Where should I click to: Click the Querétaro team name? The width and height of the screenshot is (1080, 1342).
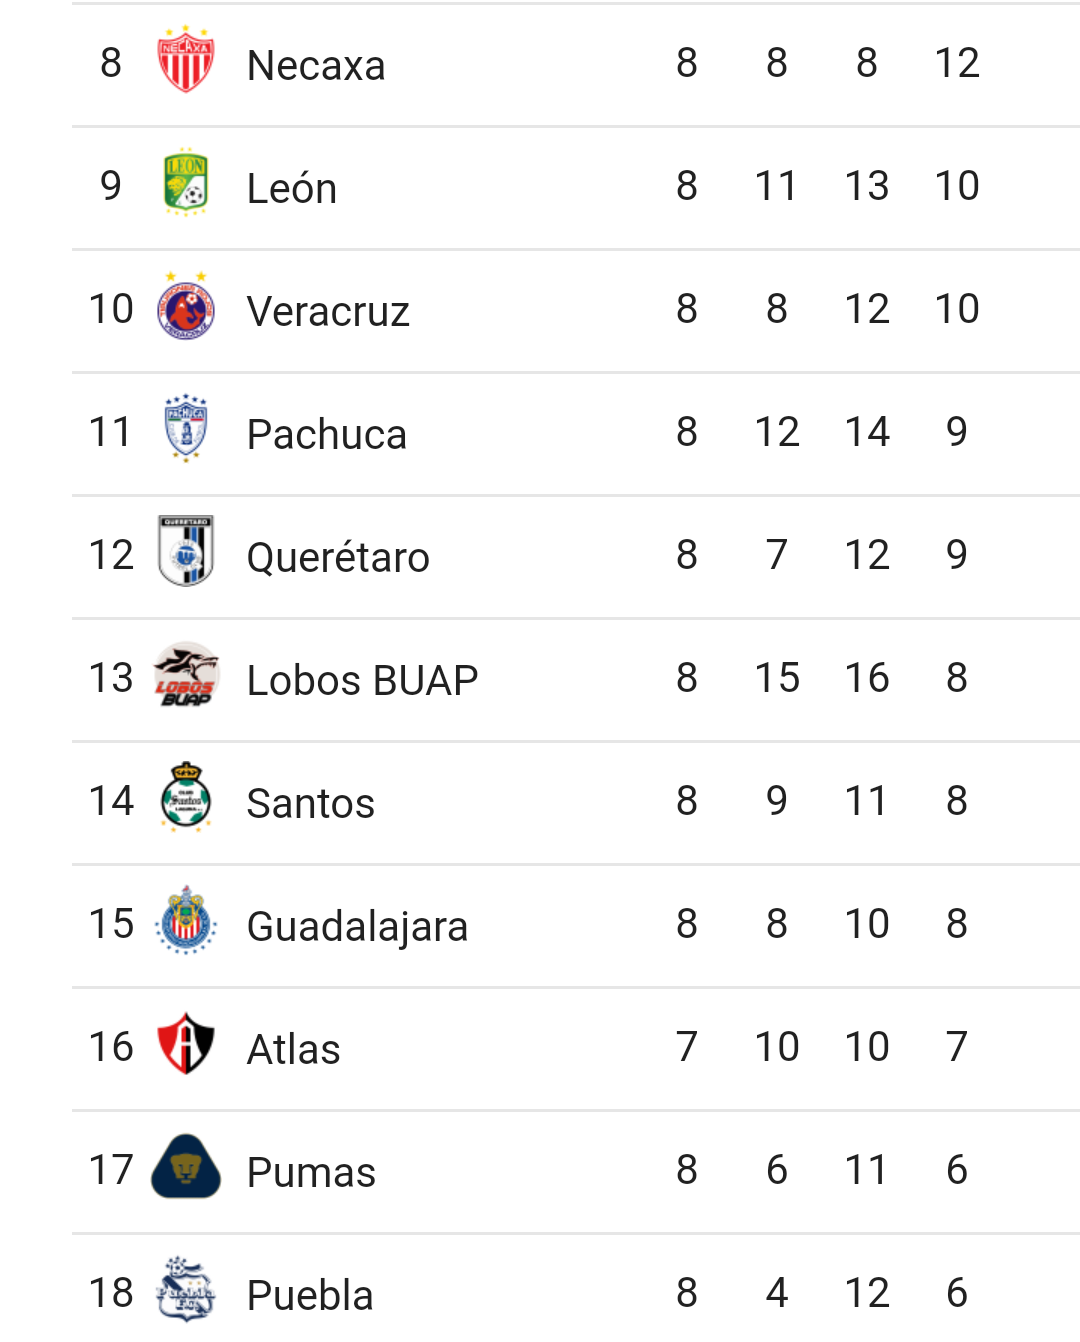[338, 557]
